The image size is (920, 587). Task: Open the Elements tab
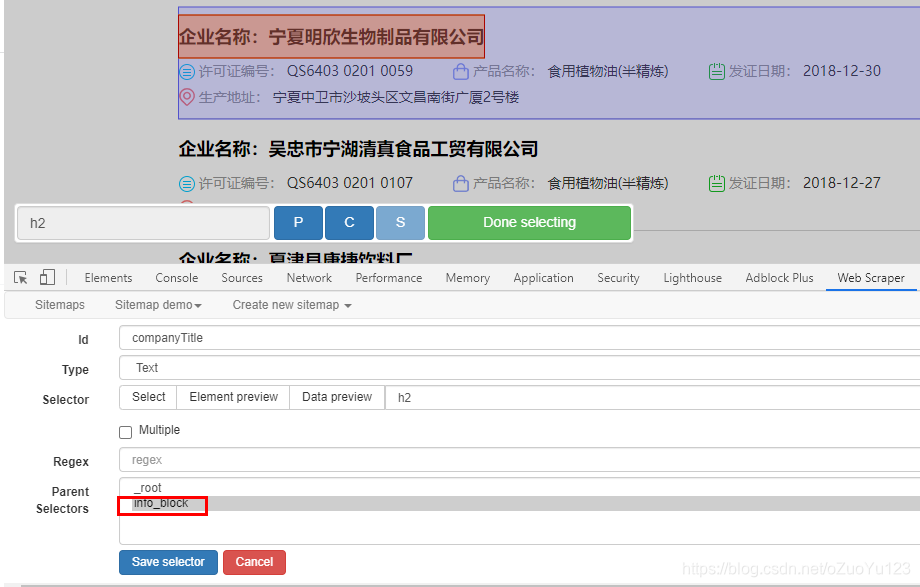tap(108, 278)
